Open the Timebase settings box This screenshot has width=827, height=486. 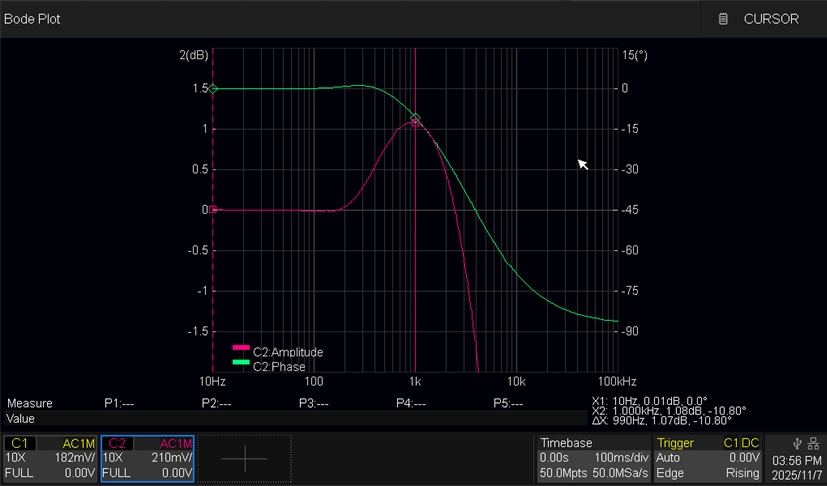coord(593,458)
